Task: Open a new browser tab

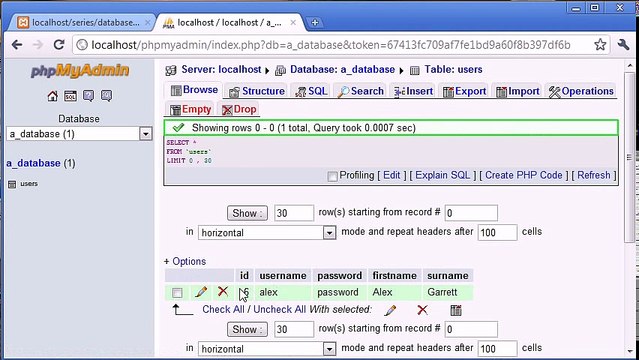Action: coord(314,23)
